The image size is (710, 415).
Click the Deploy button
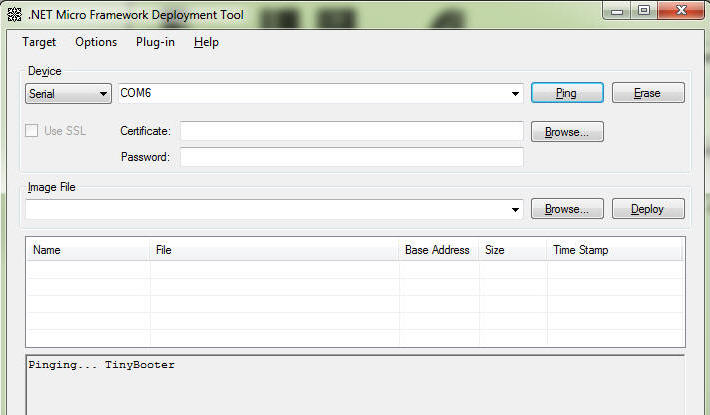click(648, 209)
